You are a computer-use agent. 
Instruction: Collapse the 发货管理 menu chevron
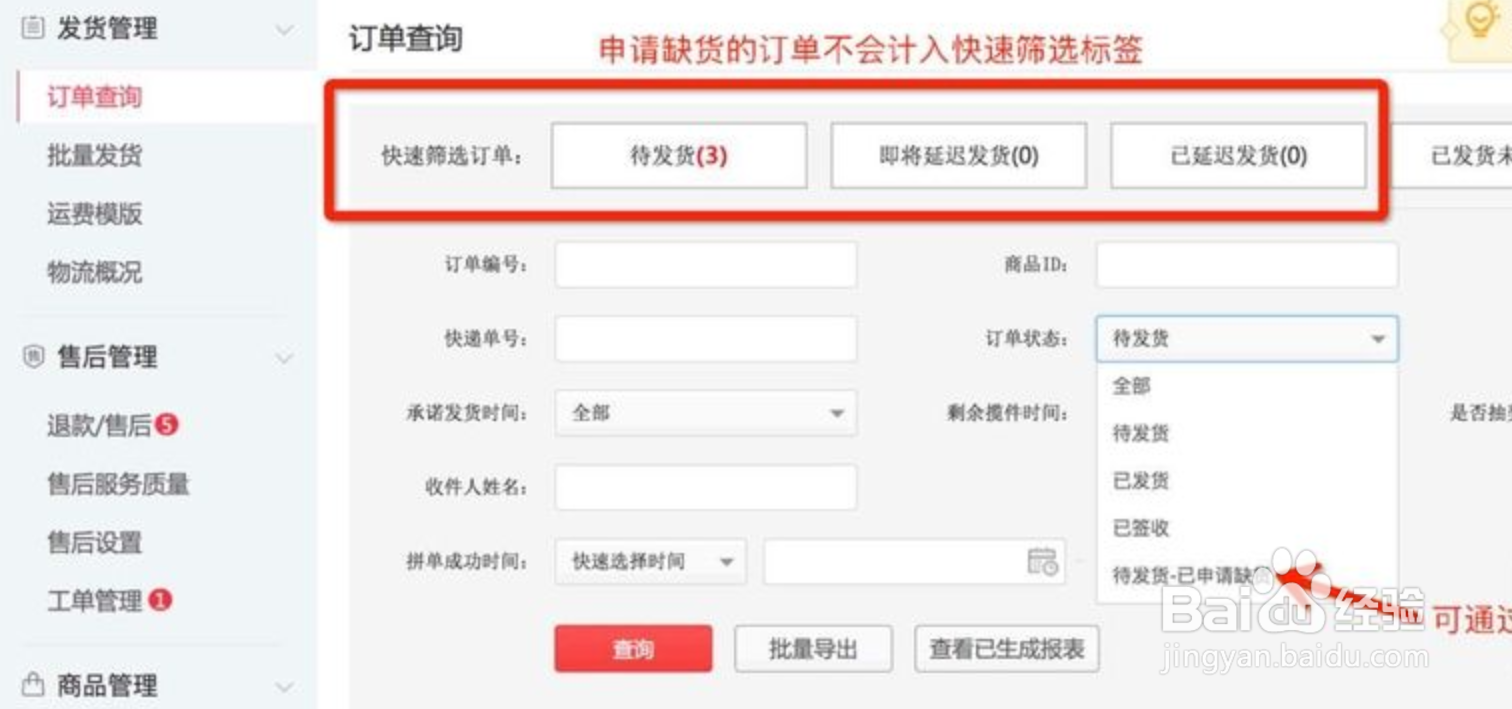point(284,30)
